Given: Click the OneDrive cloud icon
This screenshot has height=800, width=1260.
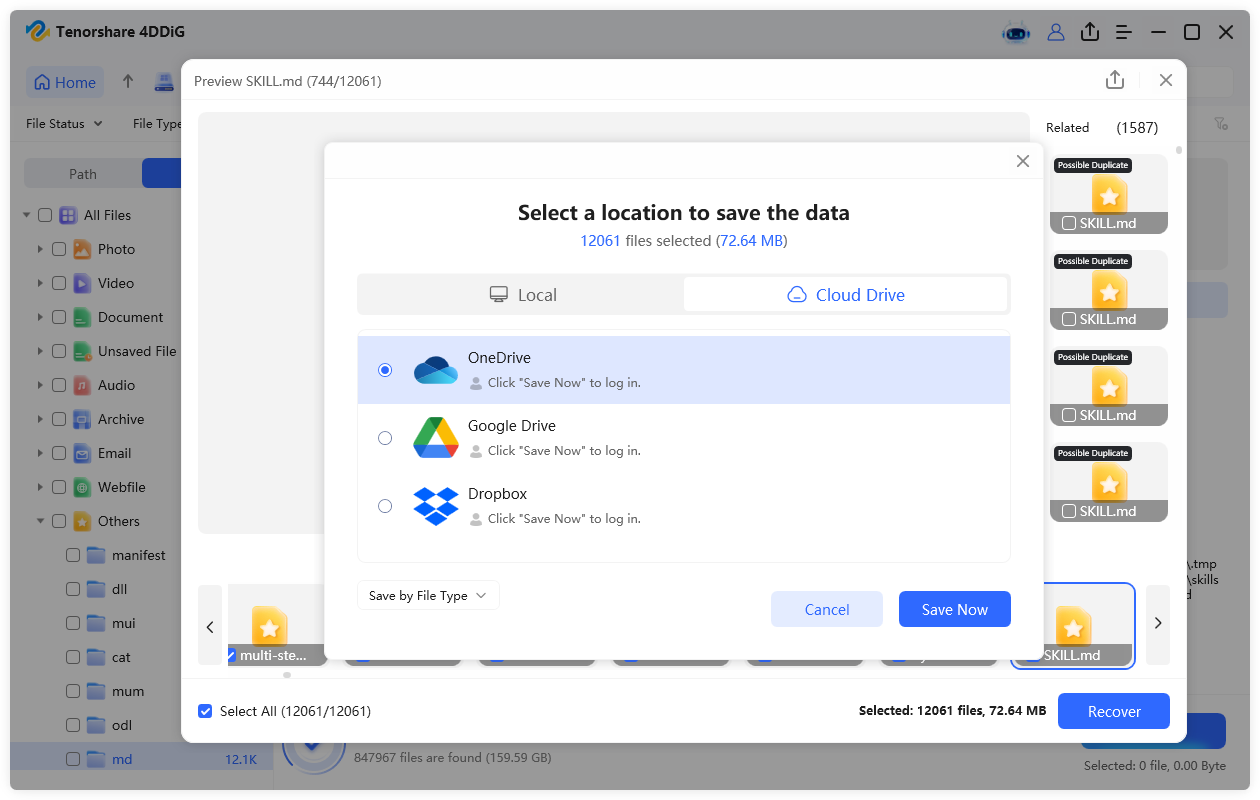Looking at the screenshot, I should 436,370.
